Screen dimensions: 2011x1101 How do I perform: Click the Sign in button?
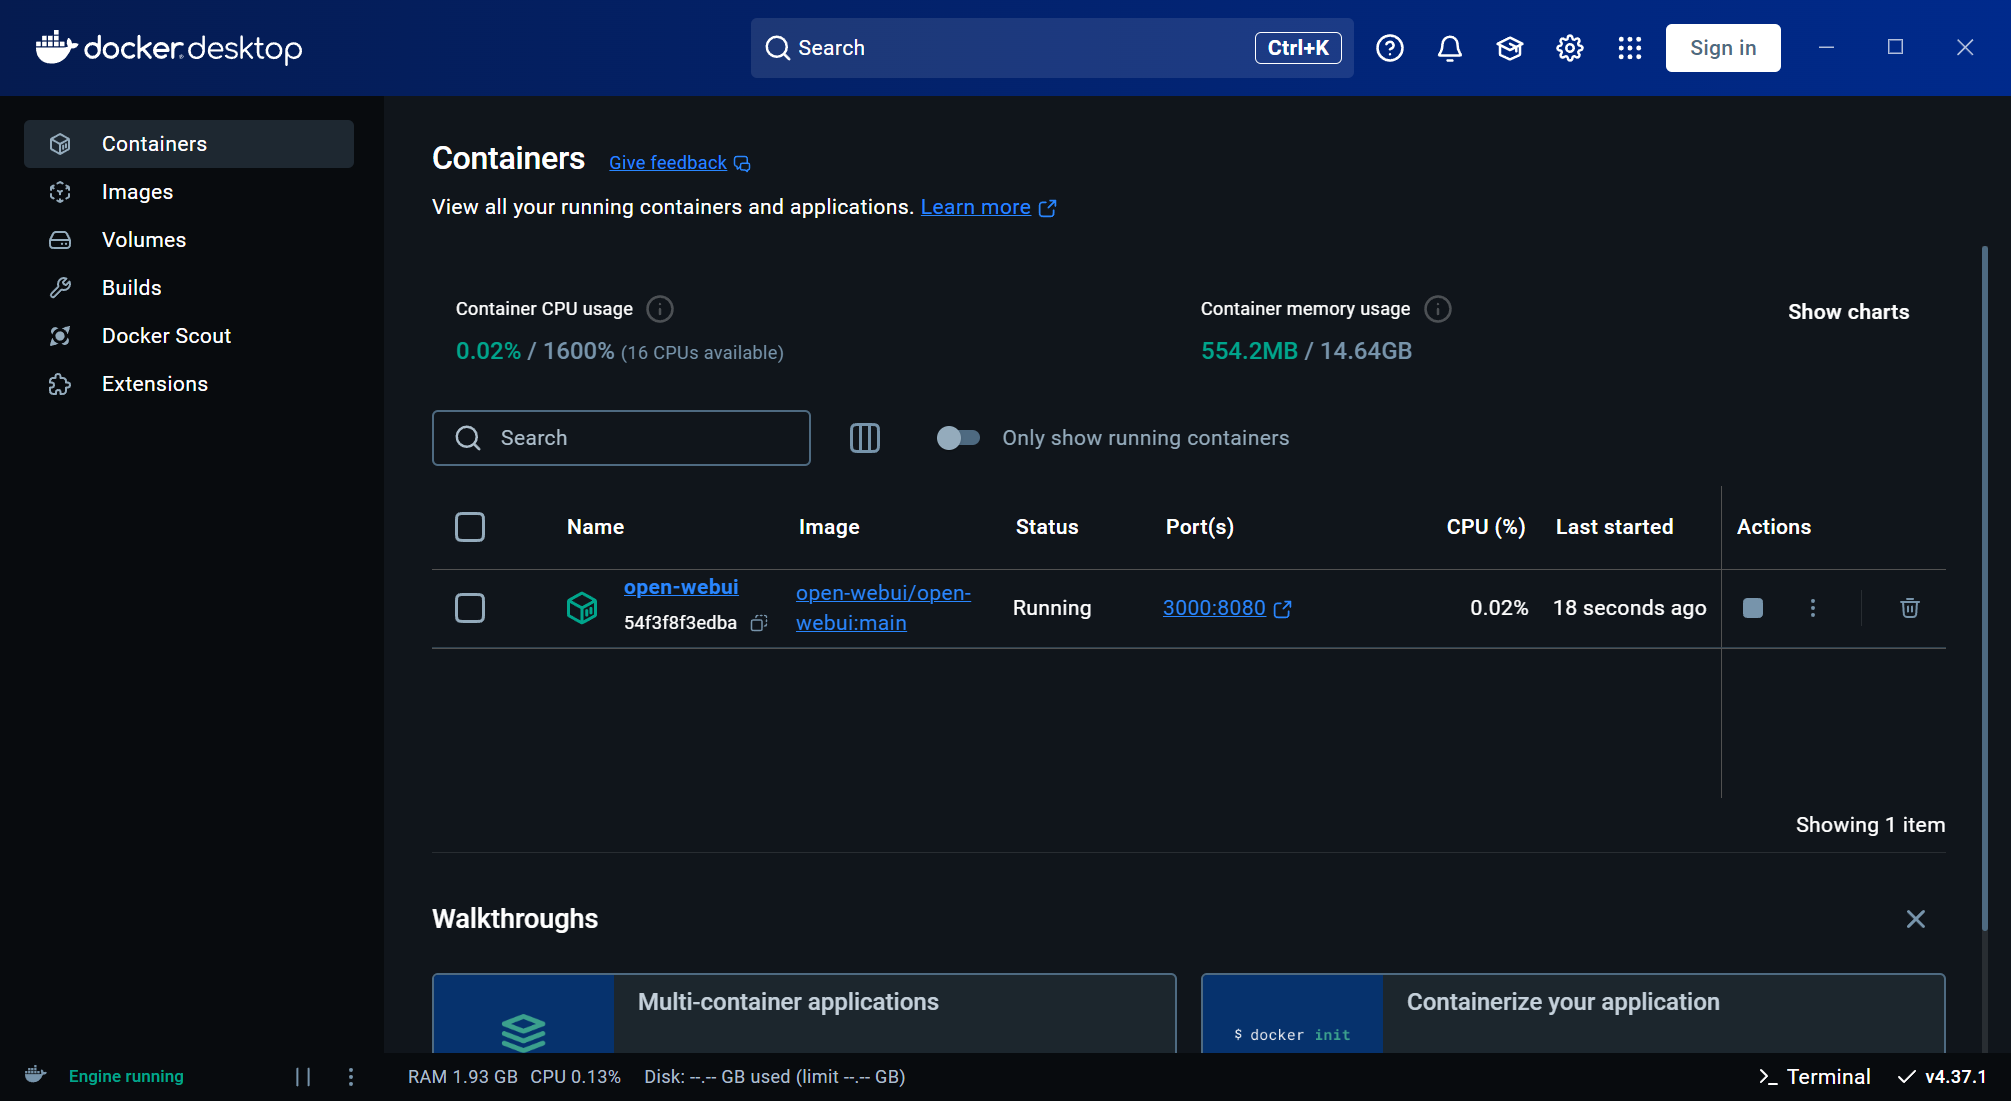point(1722,47)
